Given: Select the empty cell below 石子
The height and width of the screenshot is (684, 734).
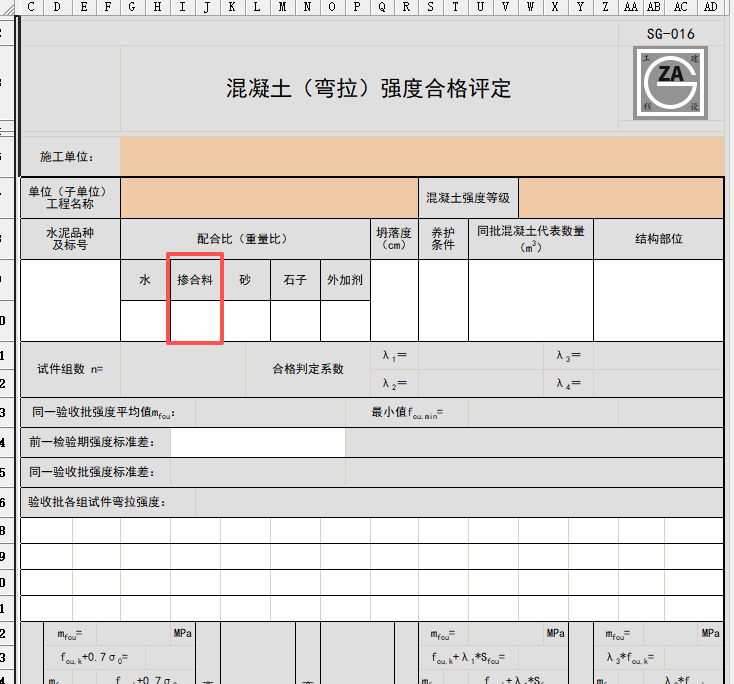Looking at the screenshot, I should (295, 321).
